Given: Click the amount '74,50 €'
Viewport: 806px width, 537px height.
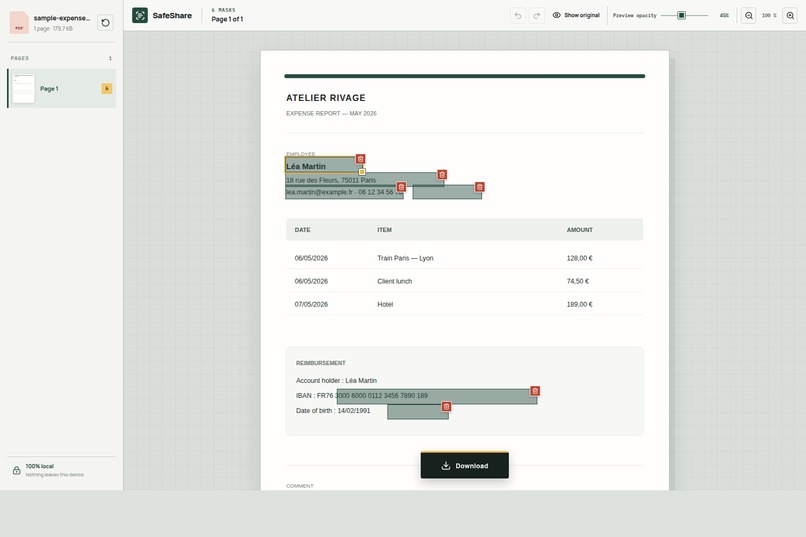Looking at the screenshot, I should click(578, 281).
